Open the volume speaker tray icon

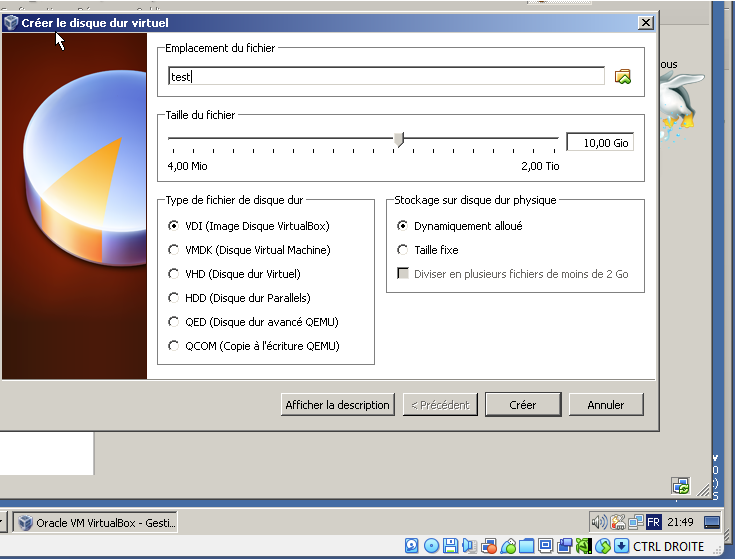pyautogui.click(x=599, y=522)
